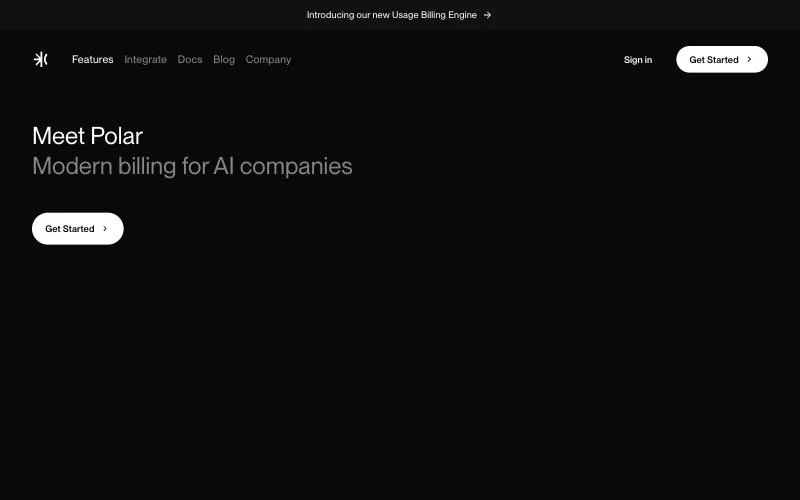Open the Features menu
The width and height of the screenshot is (800, 500).
point(92,60)
